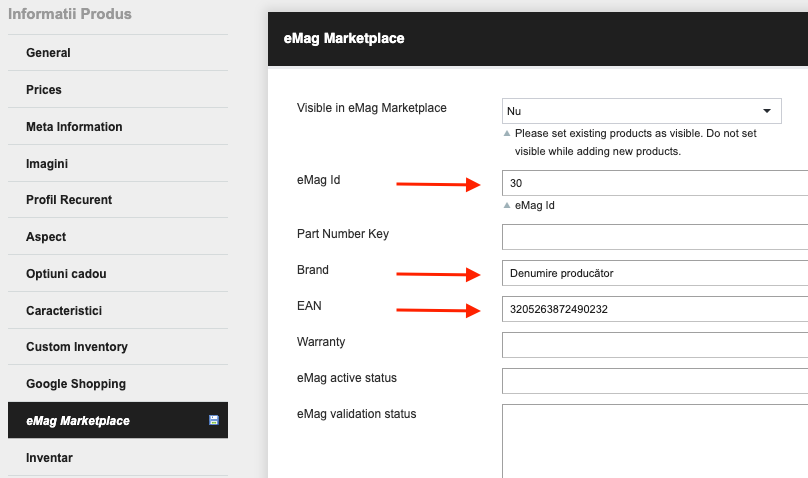
Task: Click the 'eMag validation status' label
Action: (x=357, y=414)
